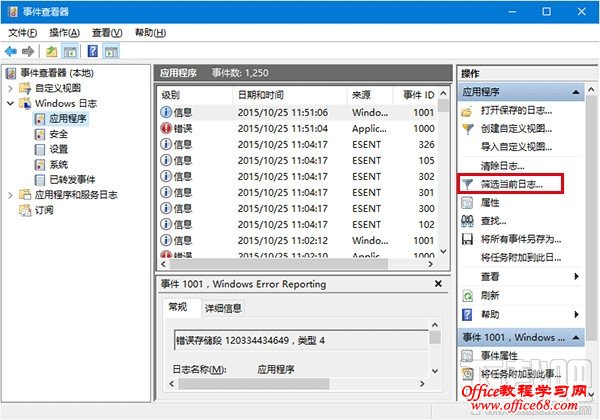Open the 查看 submenu arrow in actions
This screenshot has width=600, height=420.
point(576,276)
